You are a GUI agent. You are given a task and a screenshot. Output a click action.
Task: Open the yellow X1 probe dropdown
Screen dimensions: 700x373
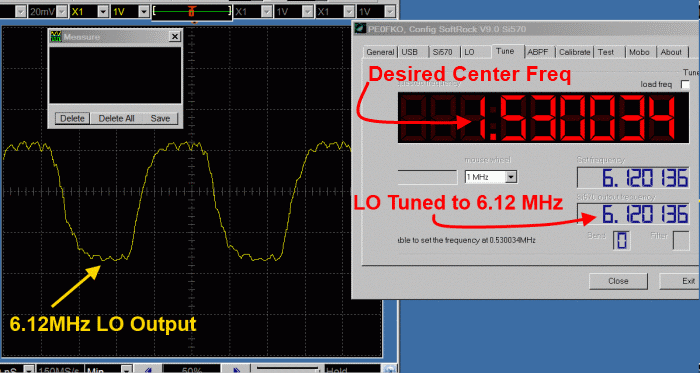click(103, 12)
